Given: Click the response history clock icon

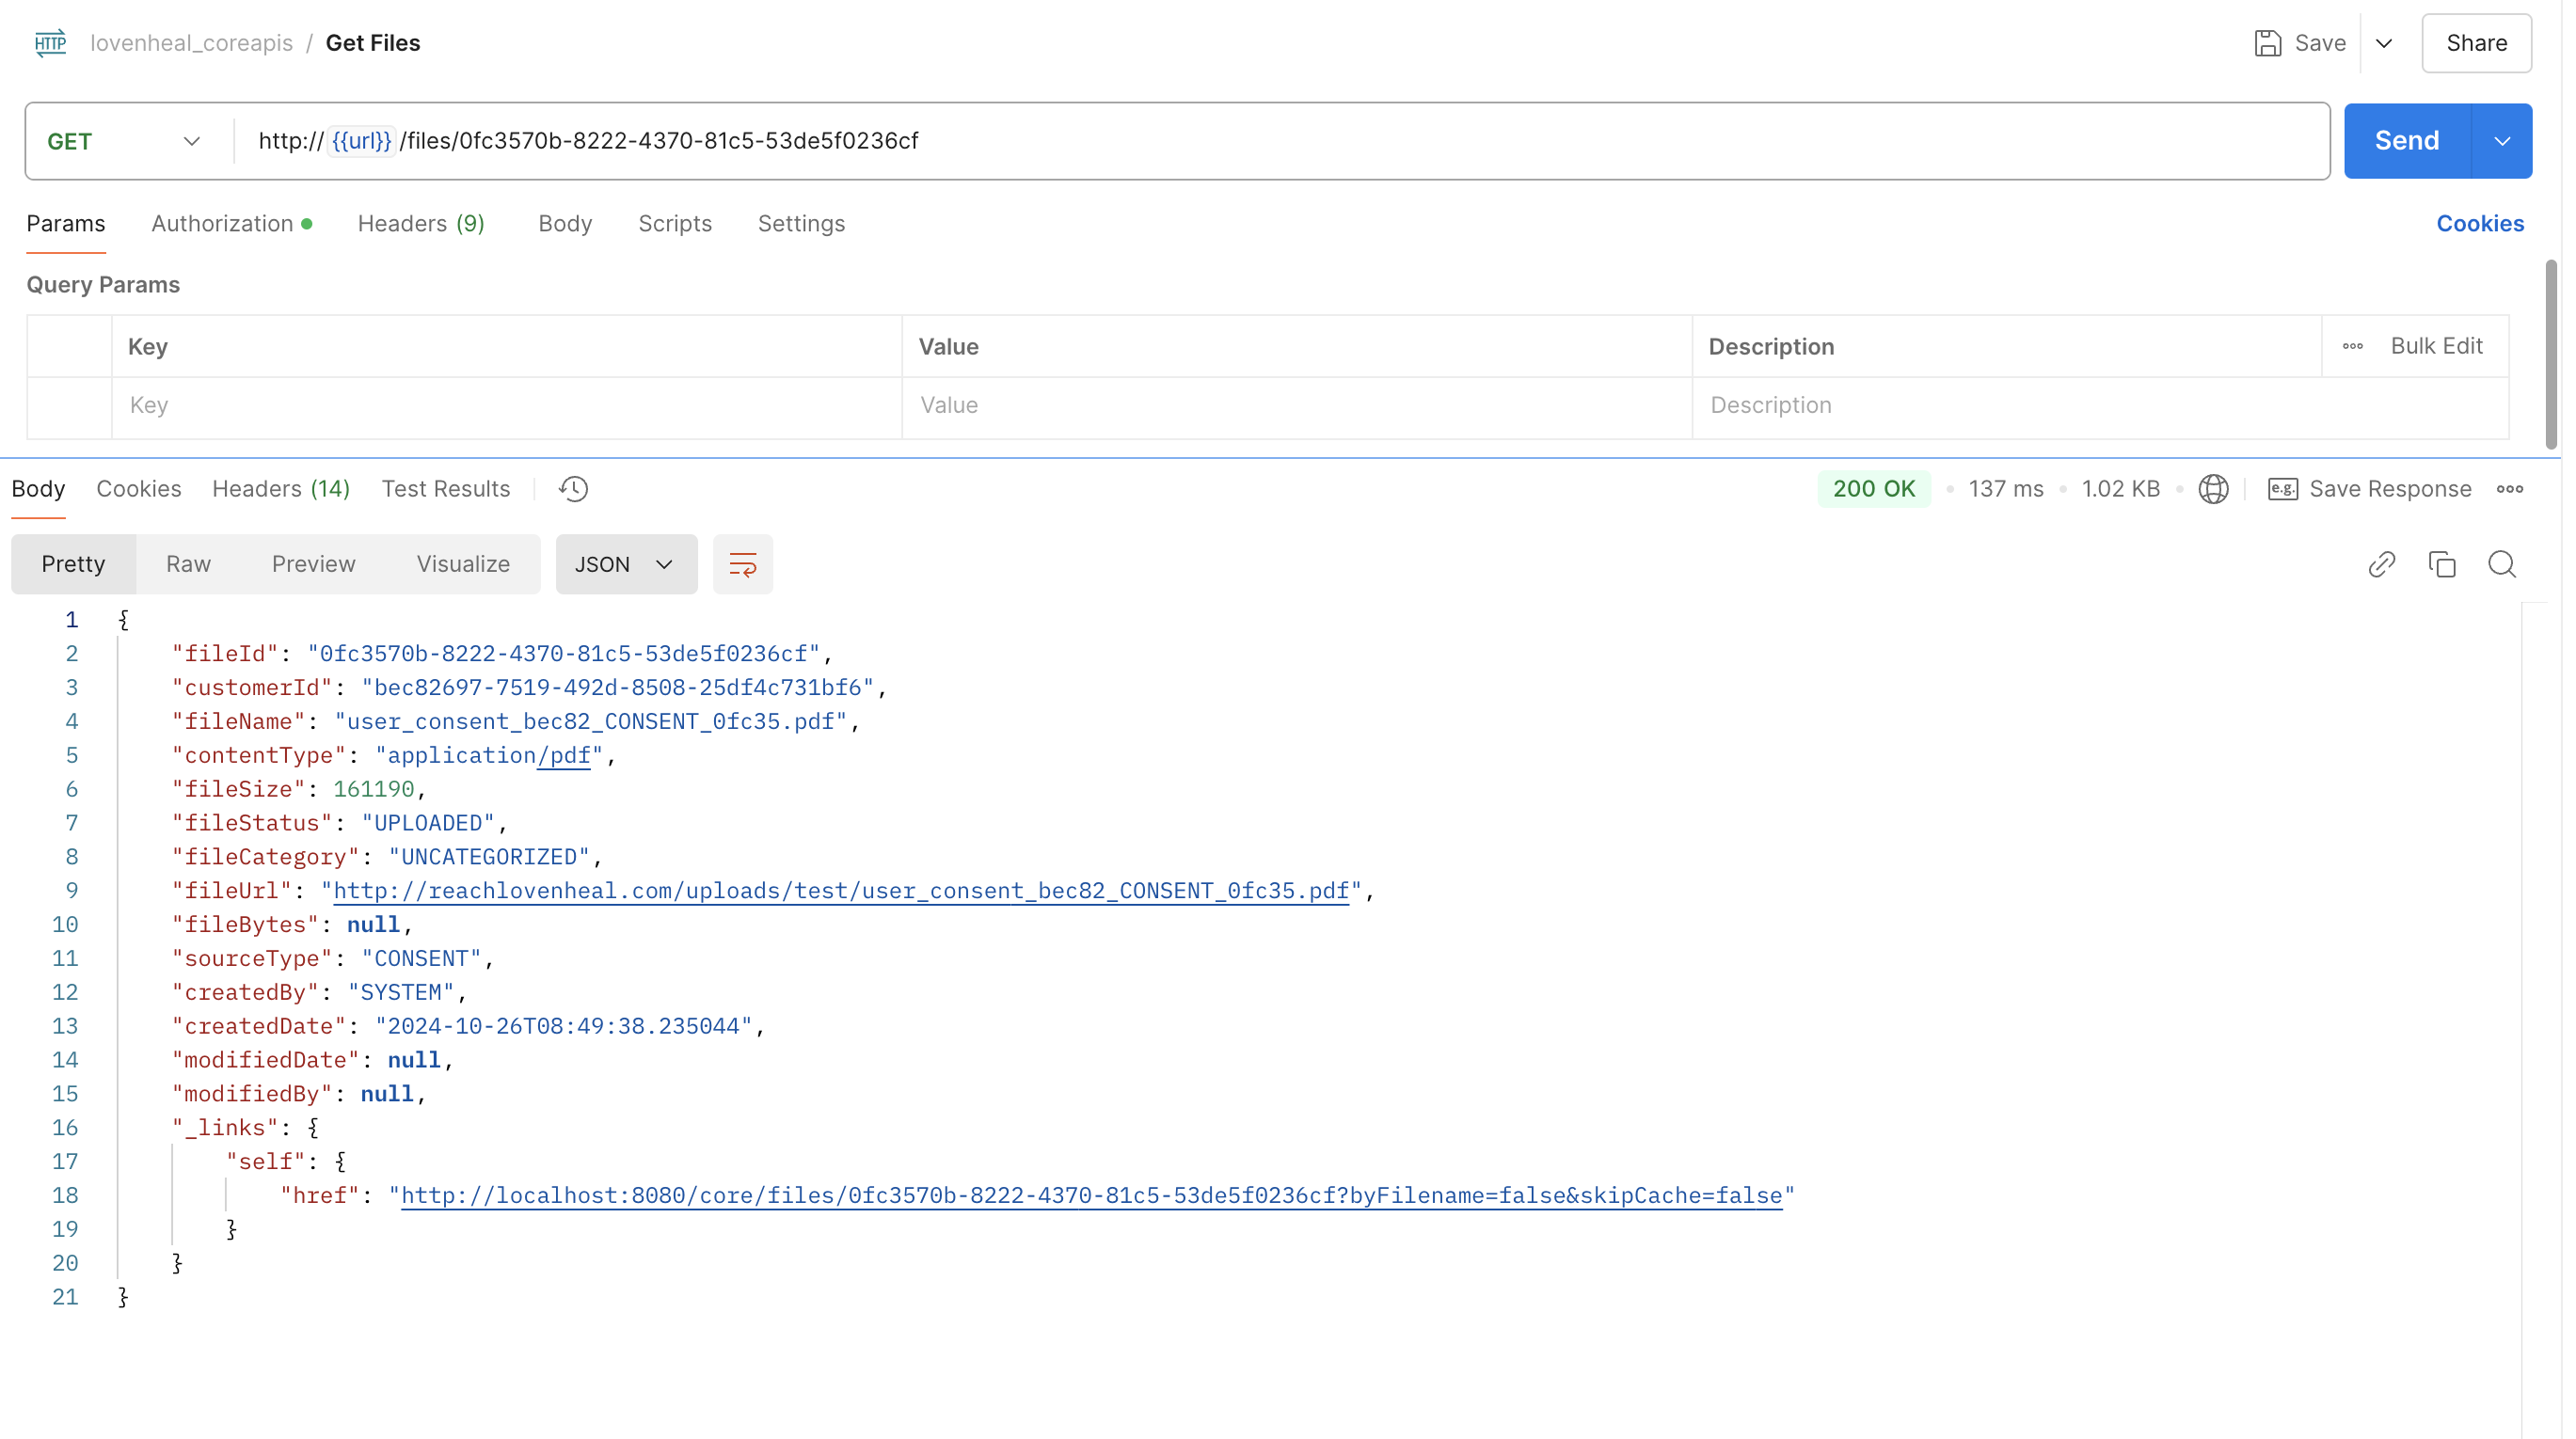Looking at the screenshot, I should click(x=574, y=489).
